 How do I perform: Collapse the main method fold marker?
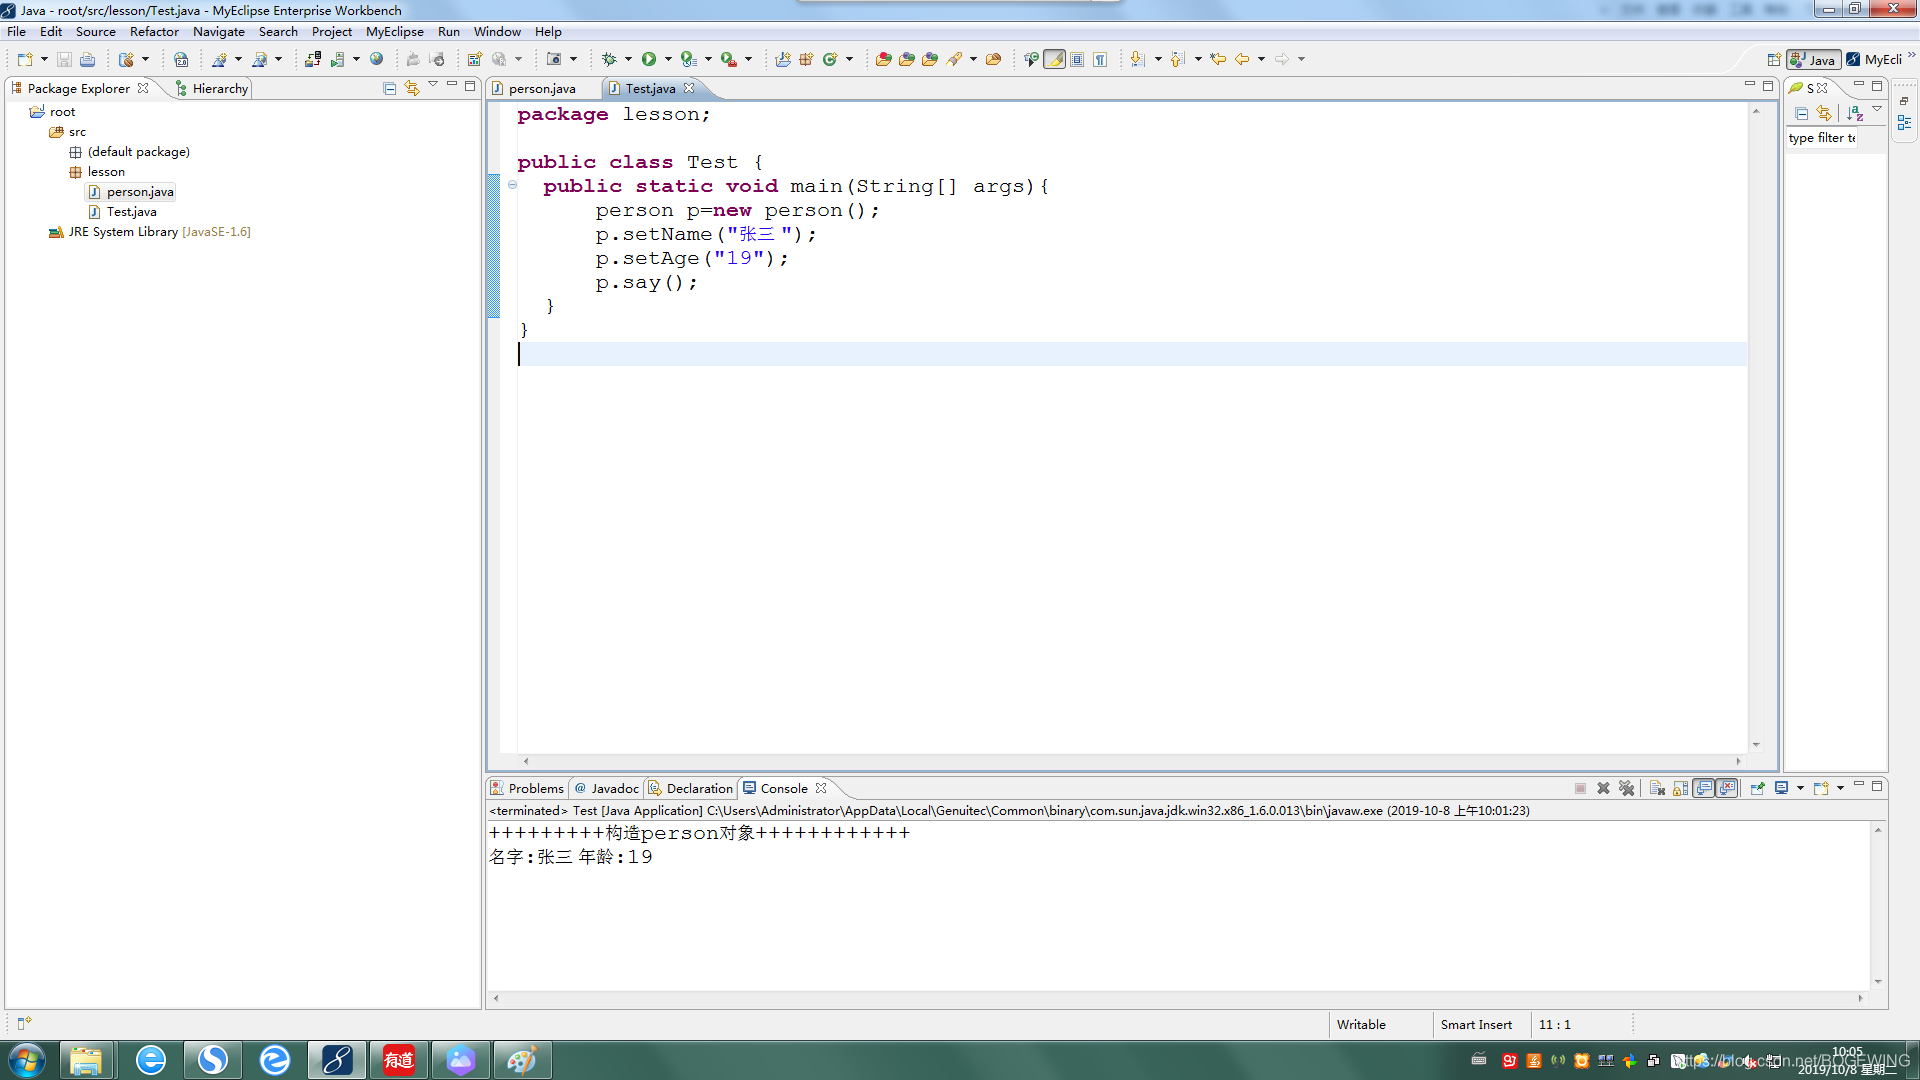[513, 185]
